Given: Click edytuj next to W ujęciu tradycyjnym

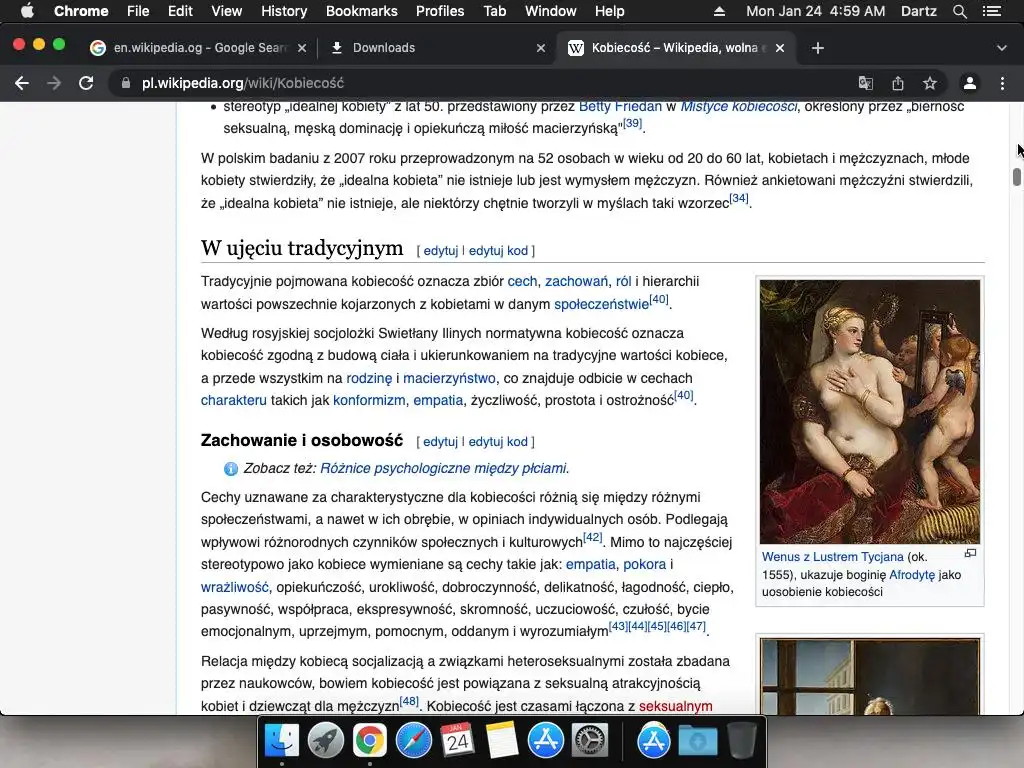Looking at the screenshot, I should pos(441,251).
